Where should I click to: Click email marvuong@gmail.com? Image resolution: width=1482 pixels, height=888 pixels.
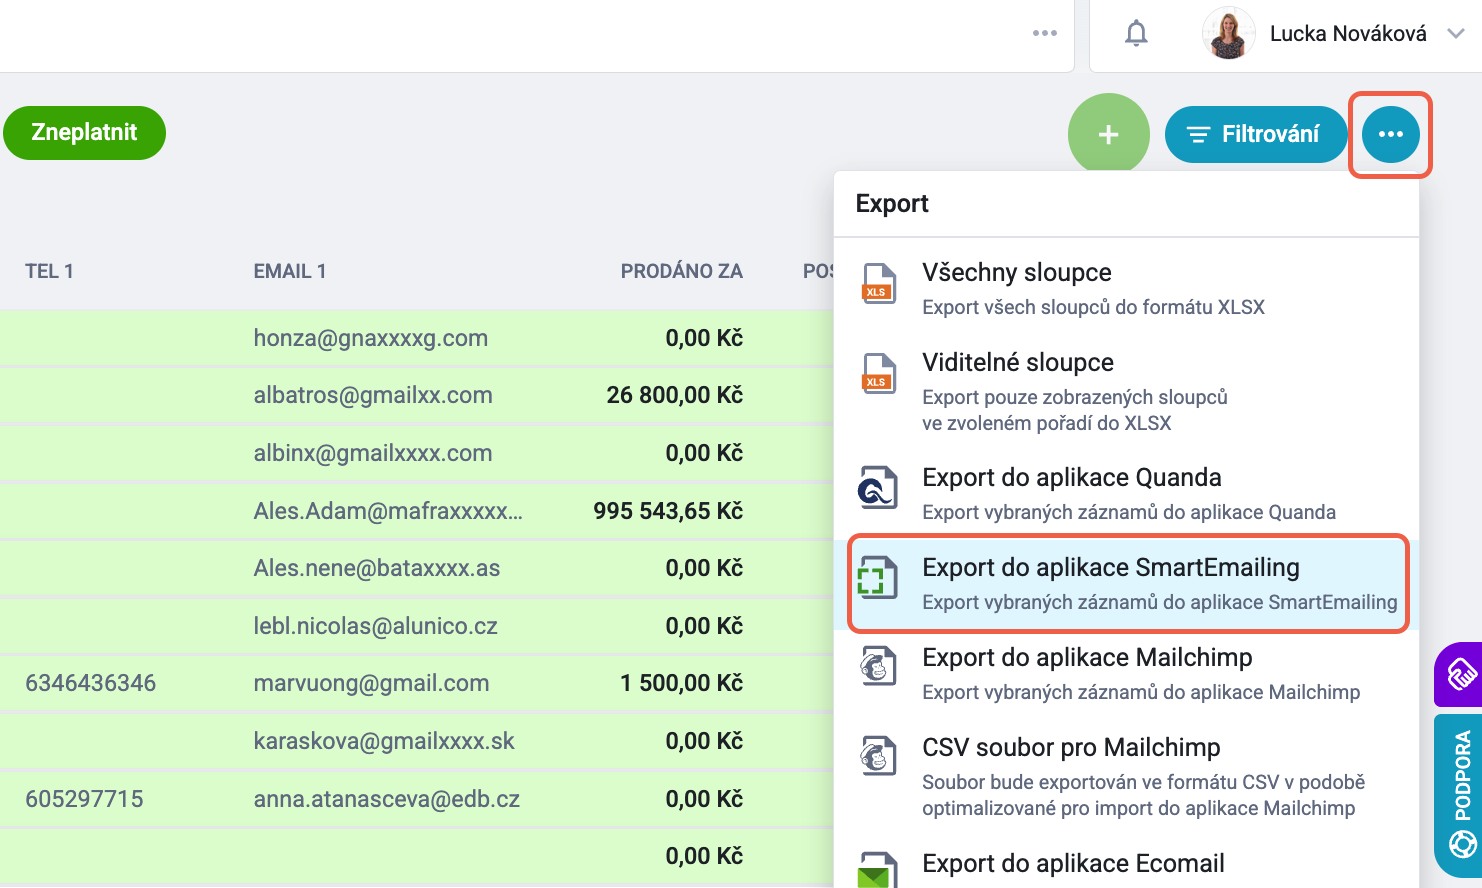click(371, 683)
